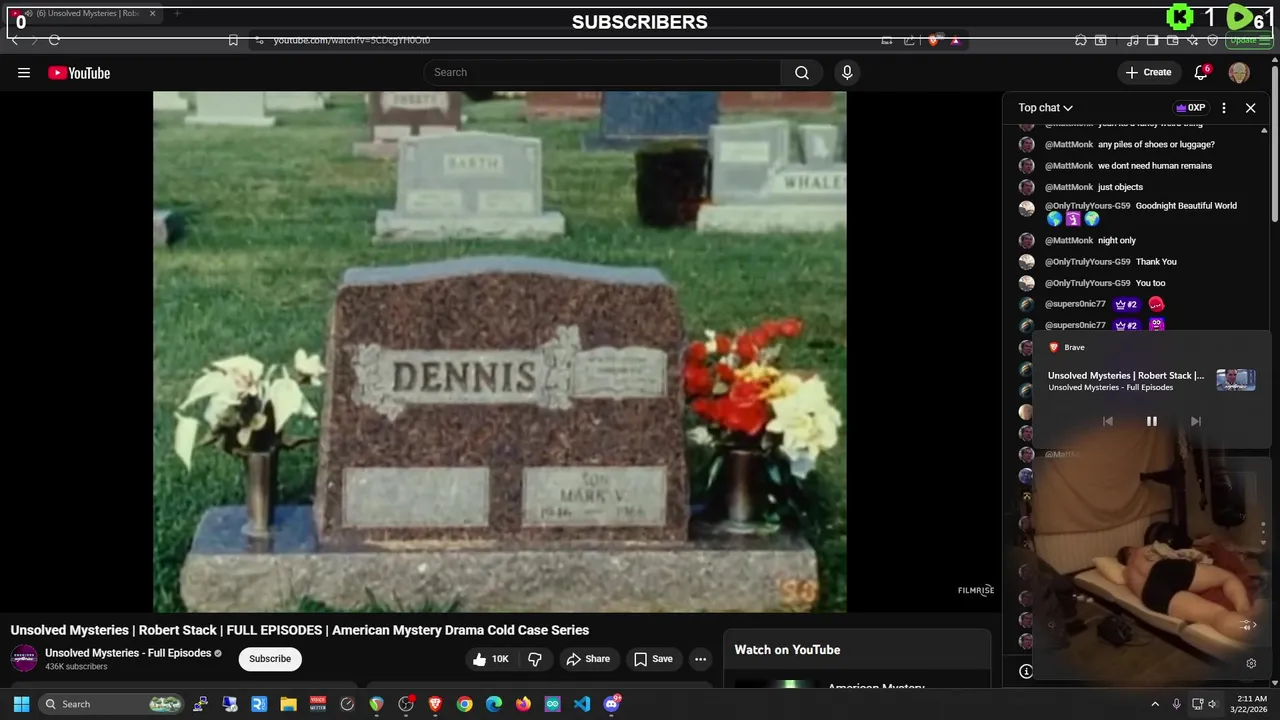
Task: Bookmark this page in address bar
Action: [233, 40]
